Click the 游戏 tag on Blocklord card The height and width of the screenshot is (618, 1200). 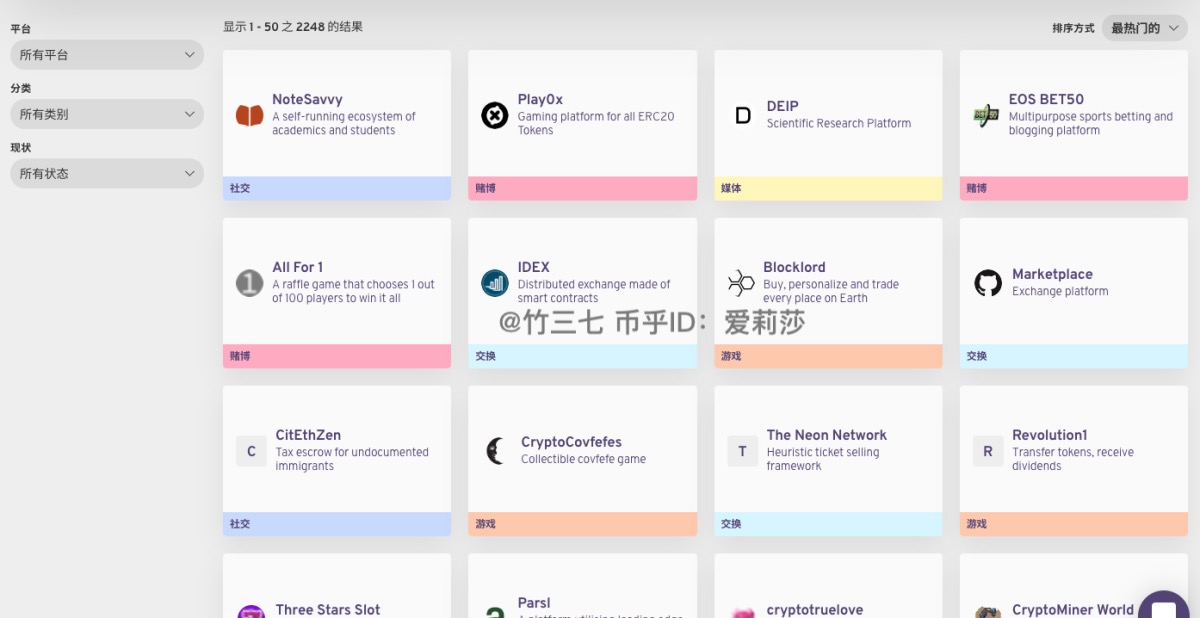click(x=828, y=356)
